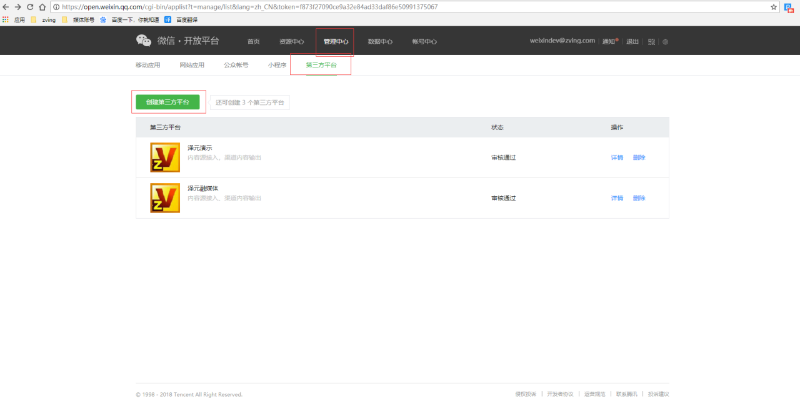Image resolution: width=800 pixels, height=413 pixels.
Task: Click 删除 for 泽元融媒体
Action: pos(639,198)
